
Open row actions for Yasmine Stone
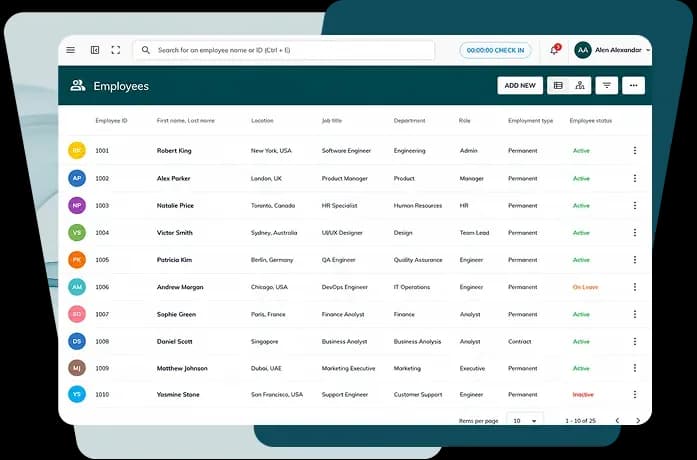point(635,394)
